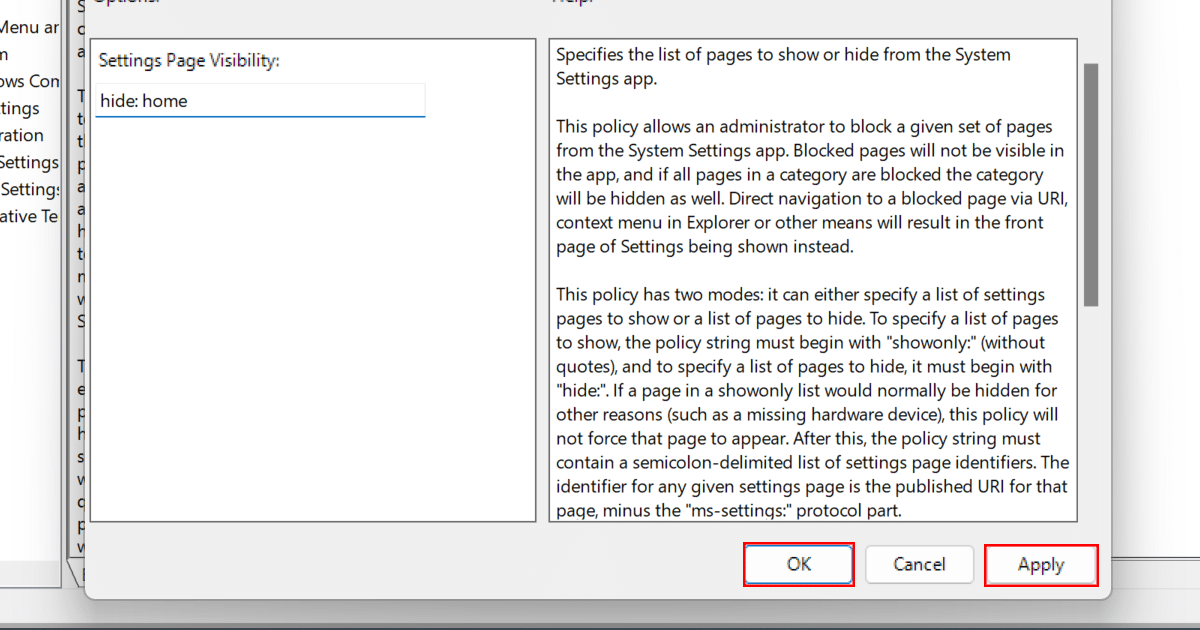
Task: Click the help text scrollbar thumb
Action: (x=1090, y=184)
